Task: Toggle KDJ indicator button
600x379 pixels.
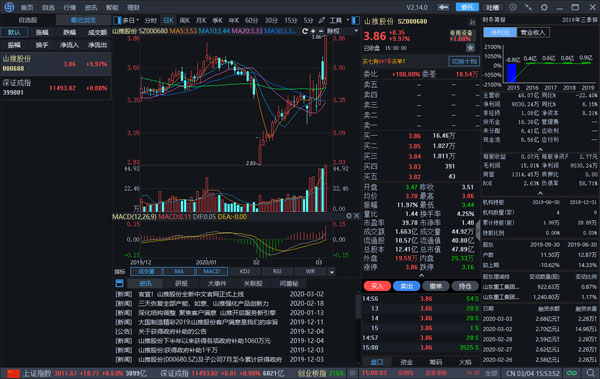Action: (x=245, y=271)
